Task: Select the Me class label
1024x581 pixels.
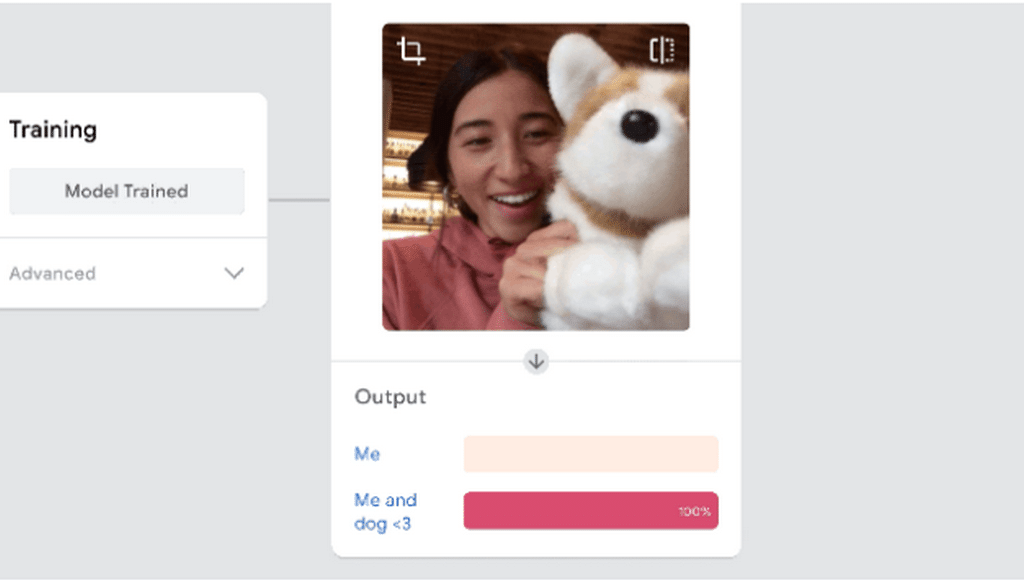Action: [367, 454]
